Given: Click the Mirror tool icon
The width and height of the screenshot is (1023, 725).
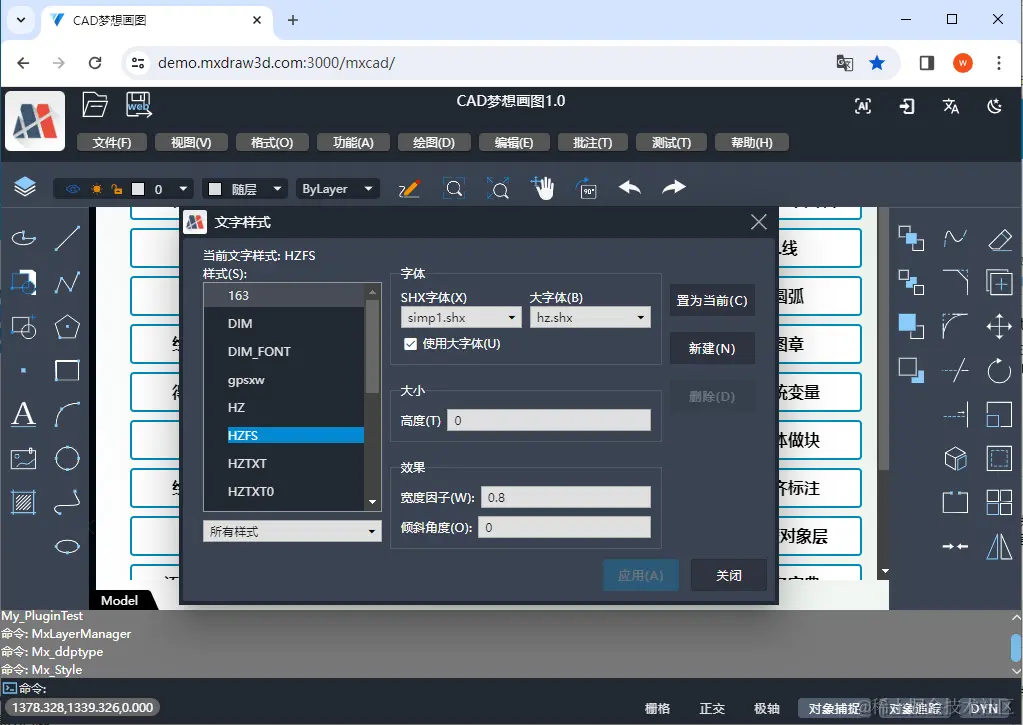Looking at the screenshot, I should click(x=1000, y=546).
